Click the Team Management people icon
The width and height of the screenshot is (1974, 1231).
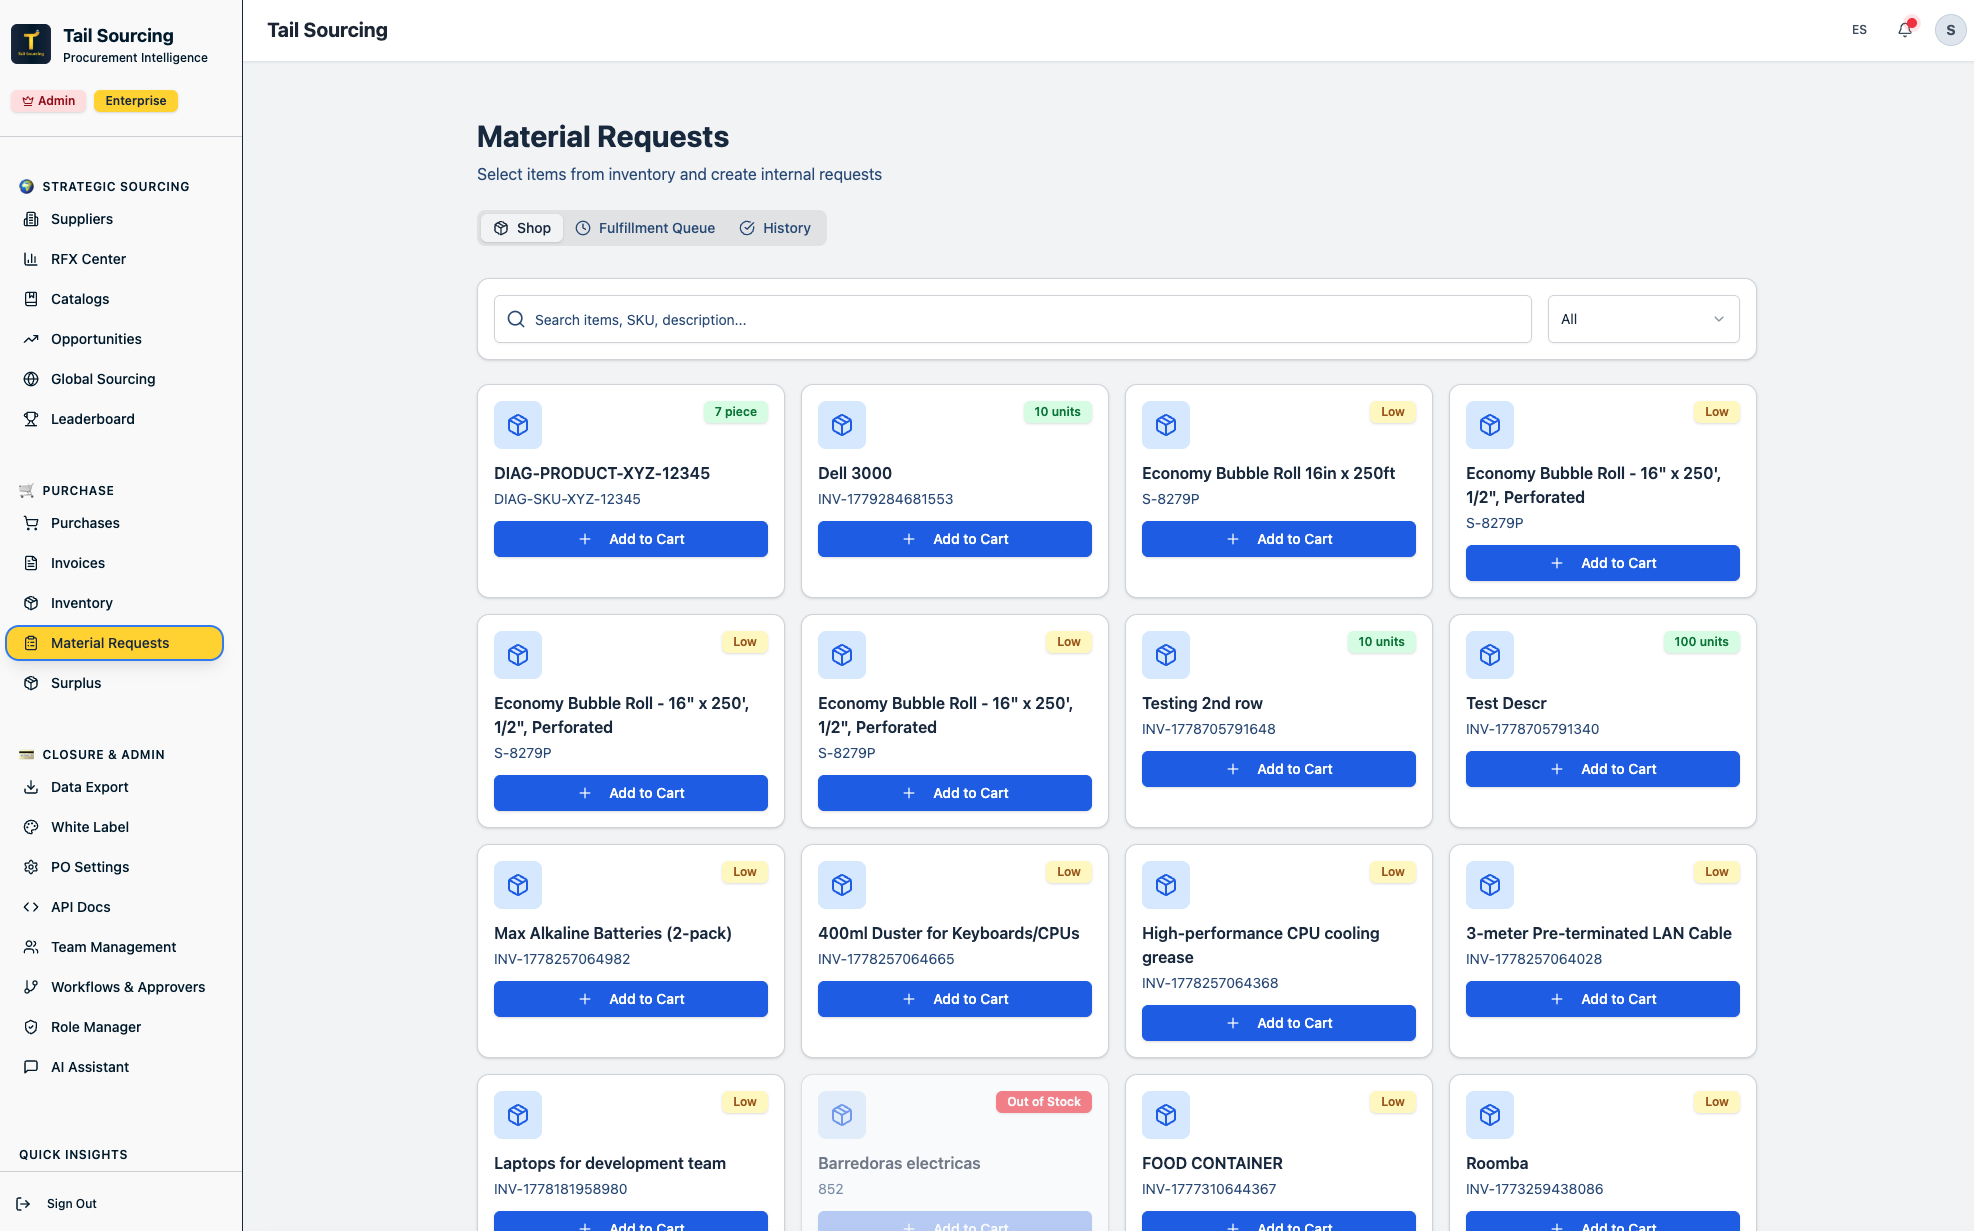(31, 947)
